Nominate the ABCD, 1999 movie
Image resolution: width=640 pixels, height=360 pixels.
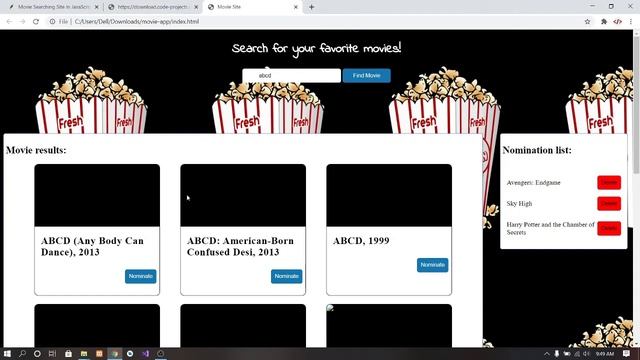[x=433, y=265]
